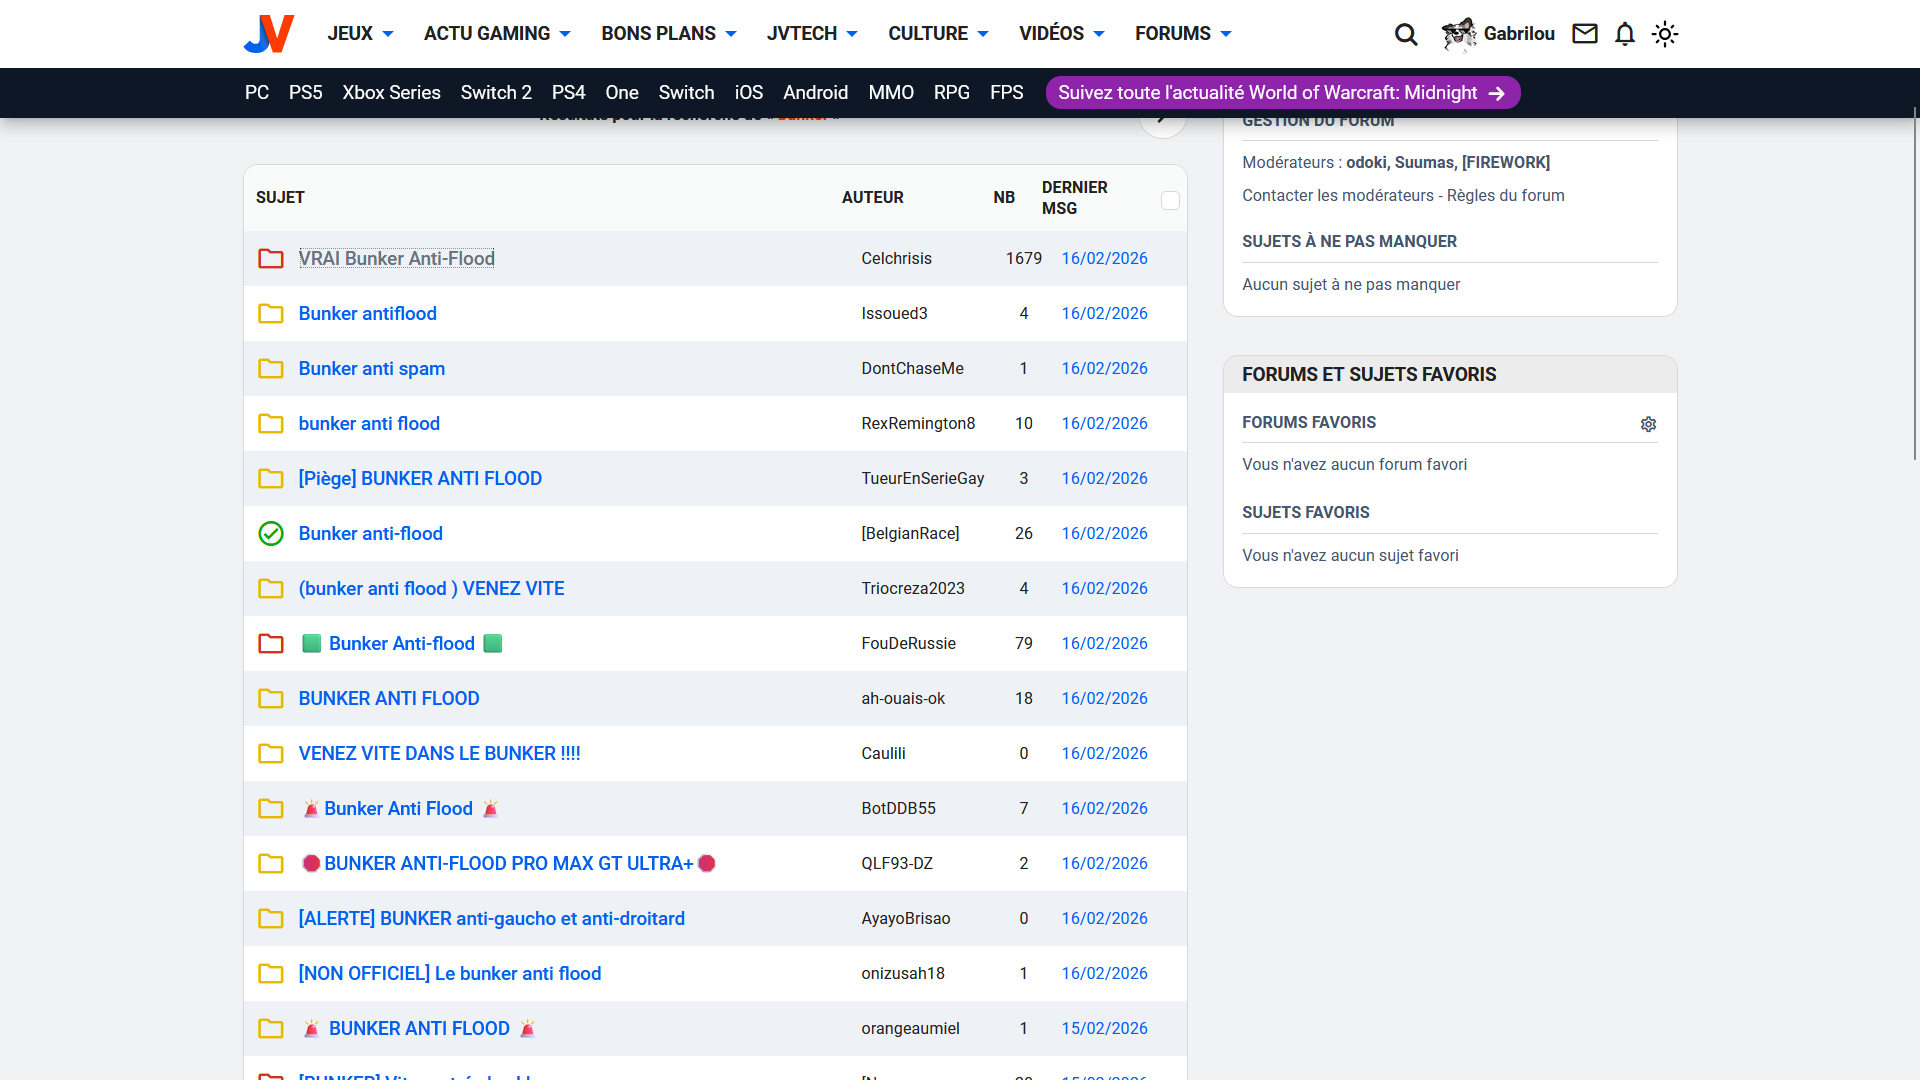Open topic BUNKER ANTI-FLOOD PRO MAX GT ULTRA+

pos(508,864)
